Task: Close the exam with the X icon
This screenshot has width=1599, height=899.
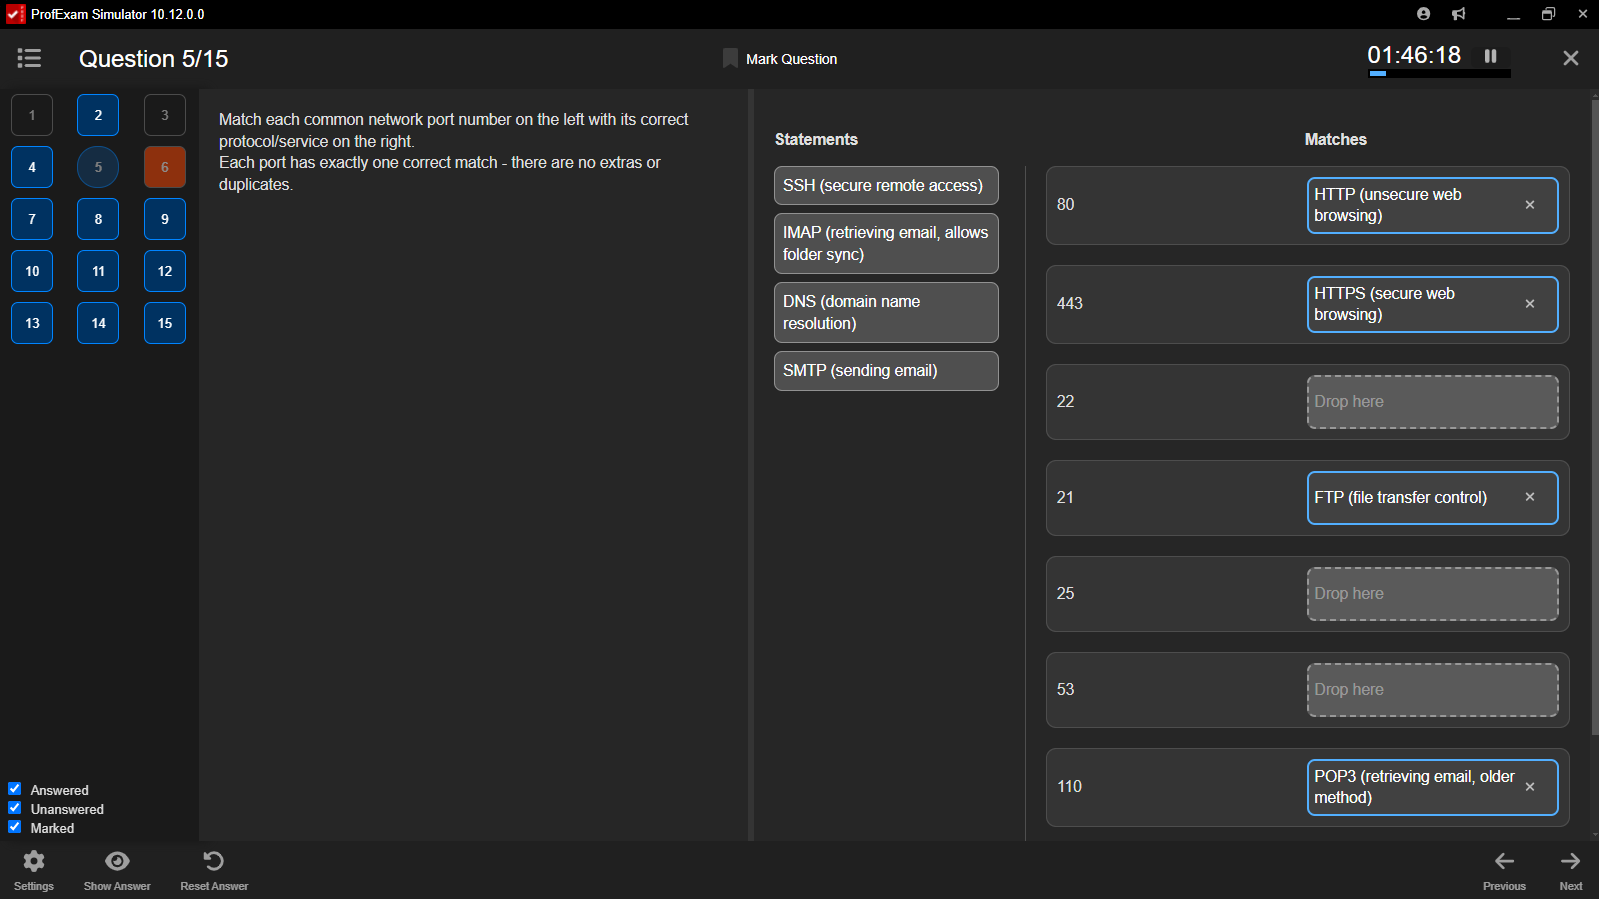Action: tap(1570, 58)
